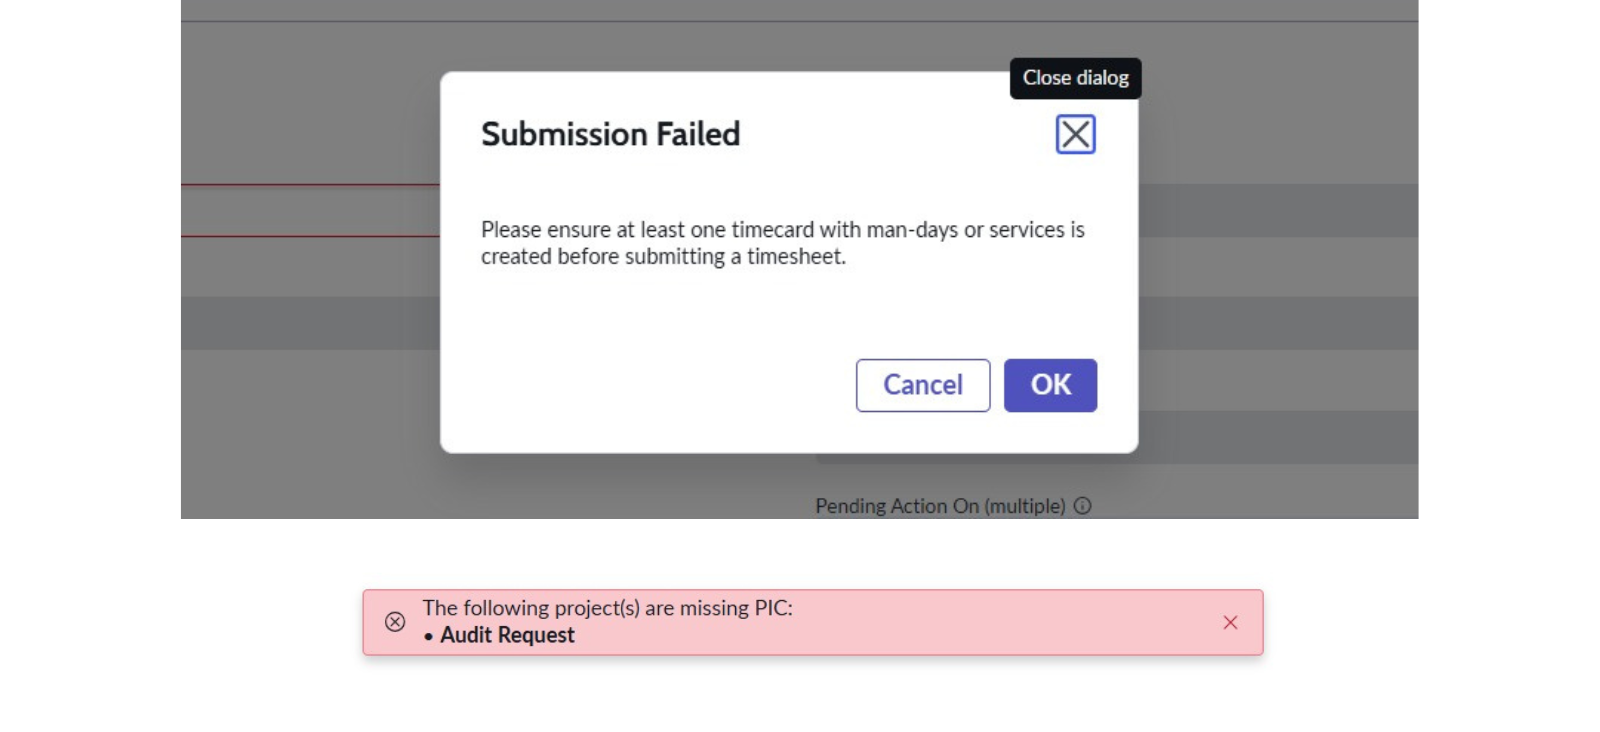Screen dimensions: 1600x732
Task: Click the "Close dialog" tooltip
Action: click(1075, 78)
